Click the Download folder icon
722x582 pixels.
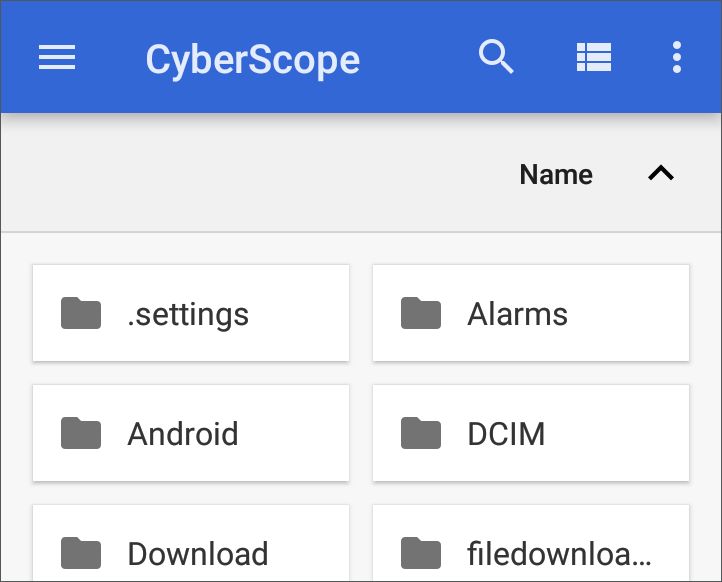pos(81,553)
